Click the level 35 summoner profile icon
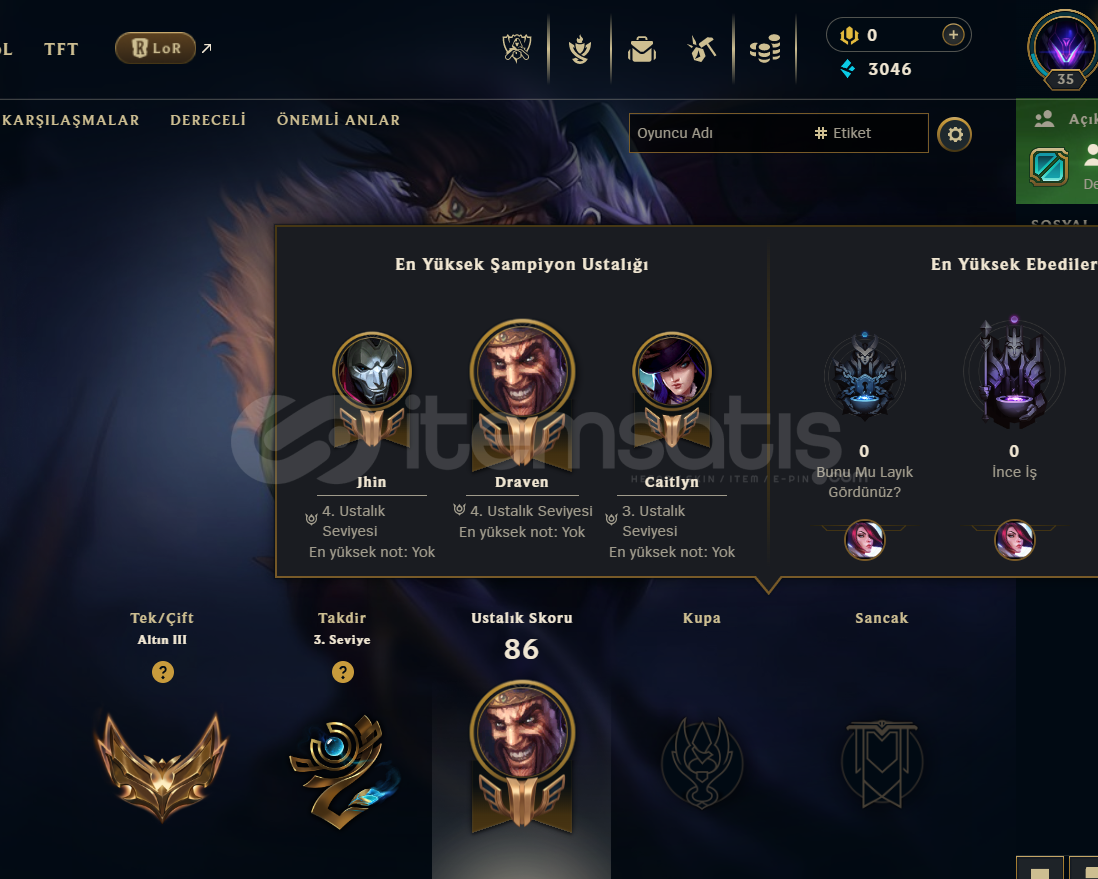Image resolution: width=1098 pixels, height=879 pixels. 1064,48
